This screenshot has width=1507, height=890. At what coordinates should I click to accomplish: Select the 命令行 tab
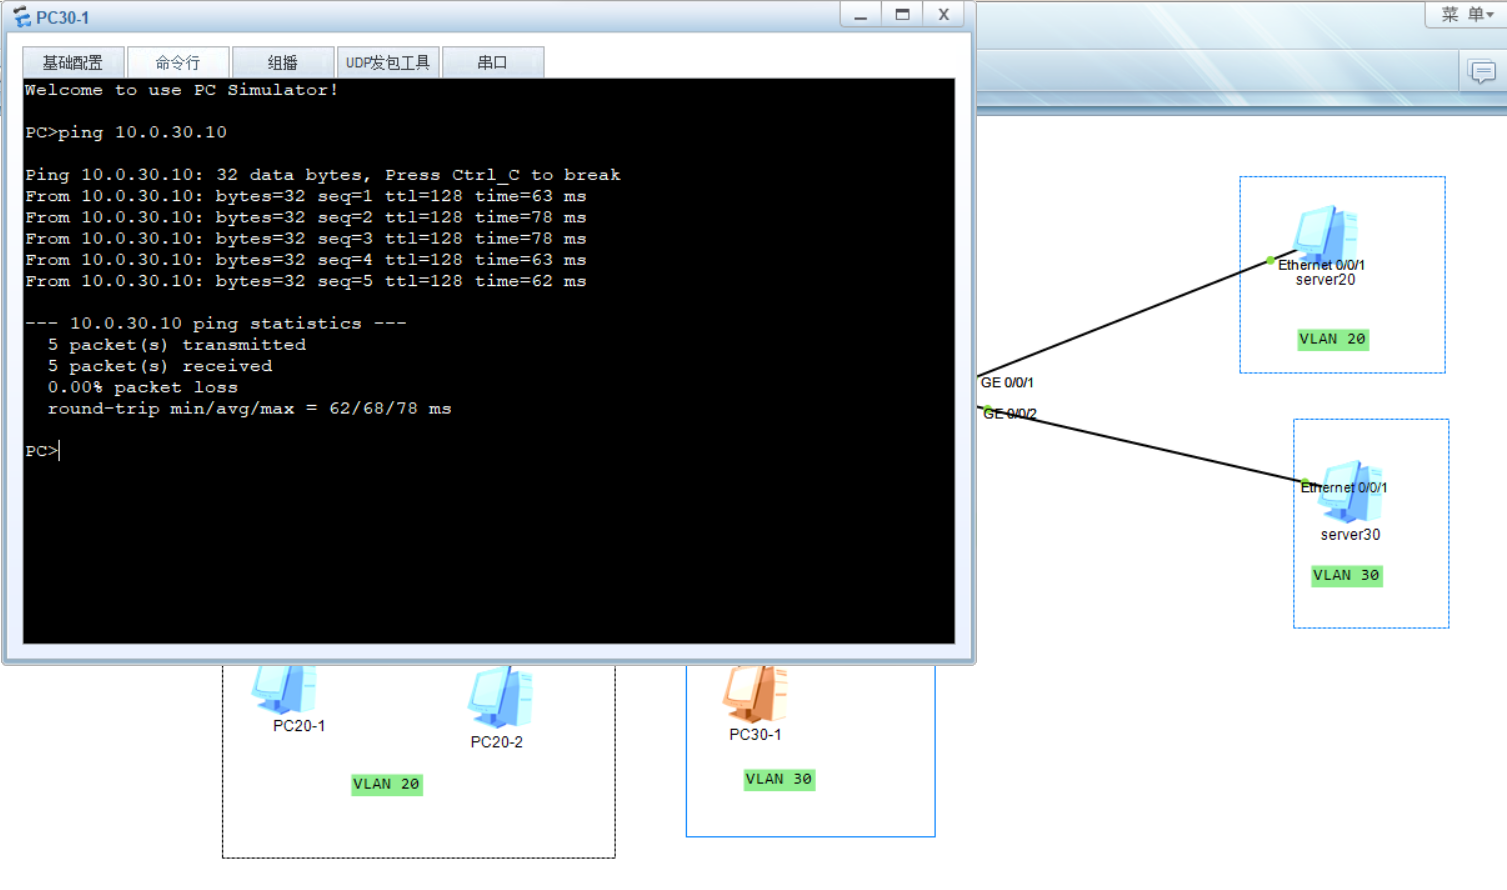point(177,61)
